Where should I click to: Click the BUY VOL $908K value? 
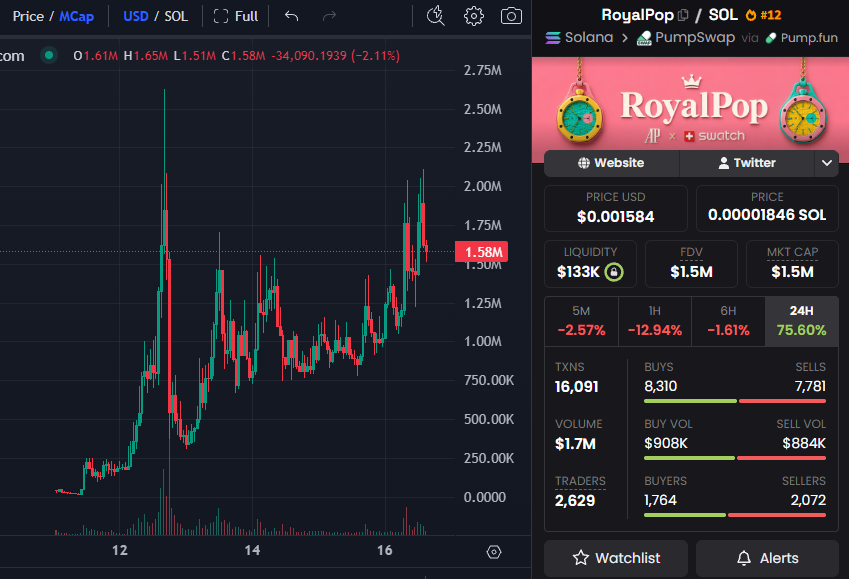[x=665, y=444]
